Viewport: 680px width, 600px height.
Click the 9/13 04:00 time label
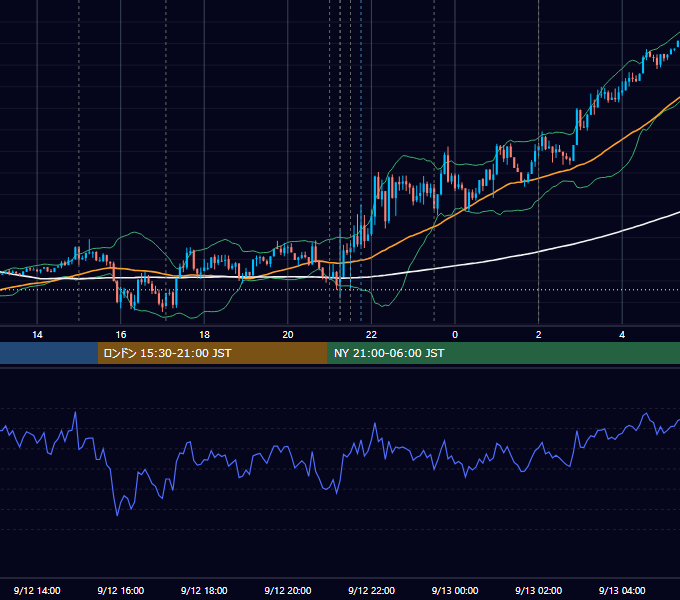click(x=622, y=590)
